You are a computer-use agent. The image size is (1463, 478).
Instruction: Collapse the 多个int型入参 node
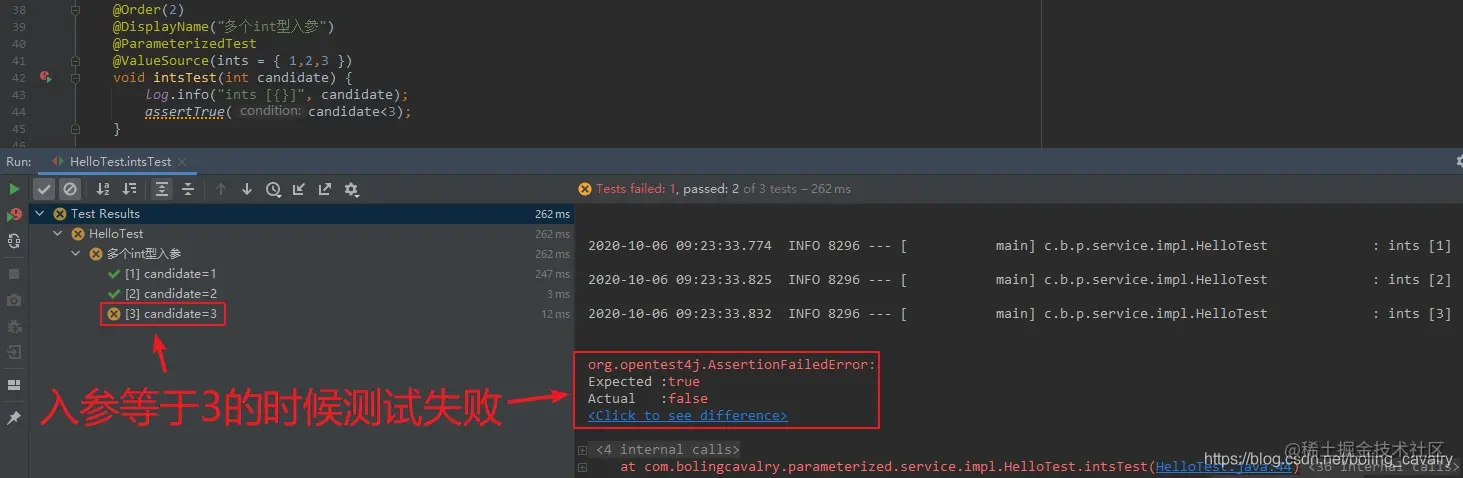(x=77, y=254)
